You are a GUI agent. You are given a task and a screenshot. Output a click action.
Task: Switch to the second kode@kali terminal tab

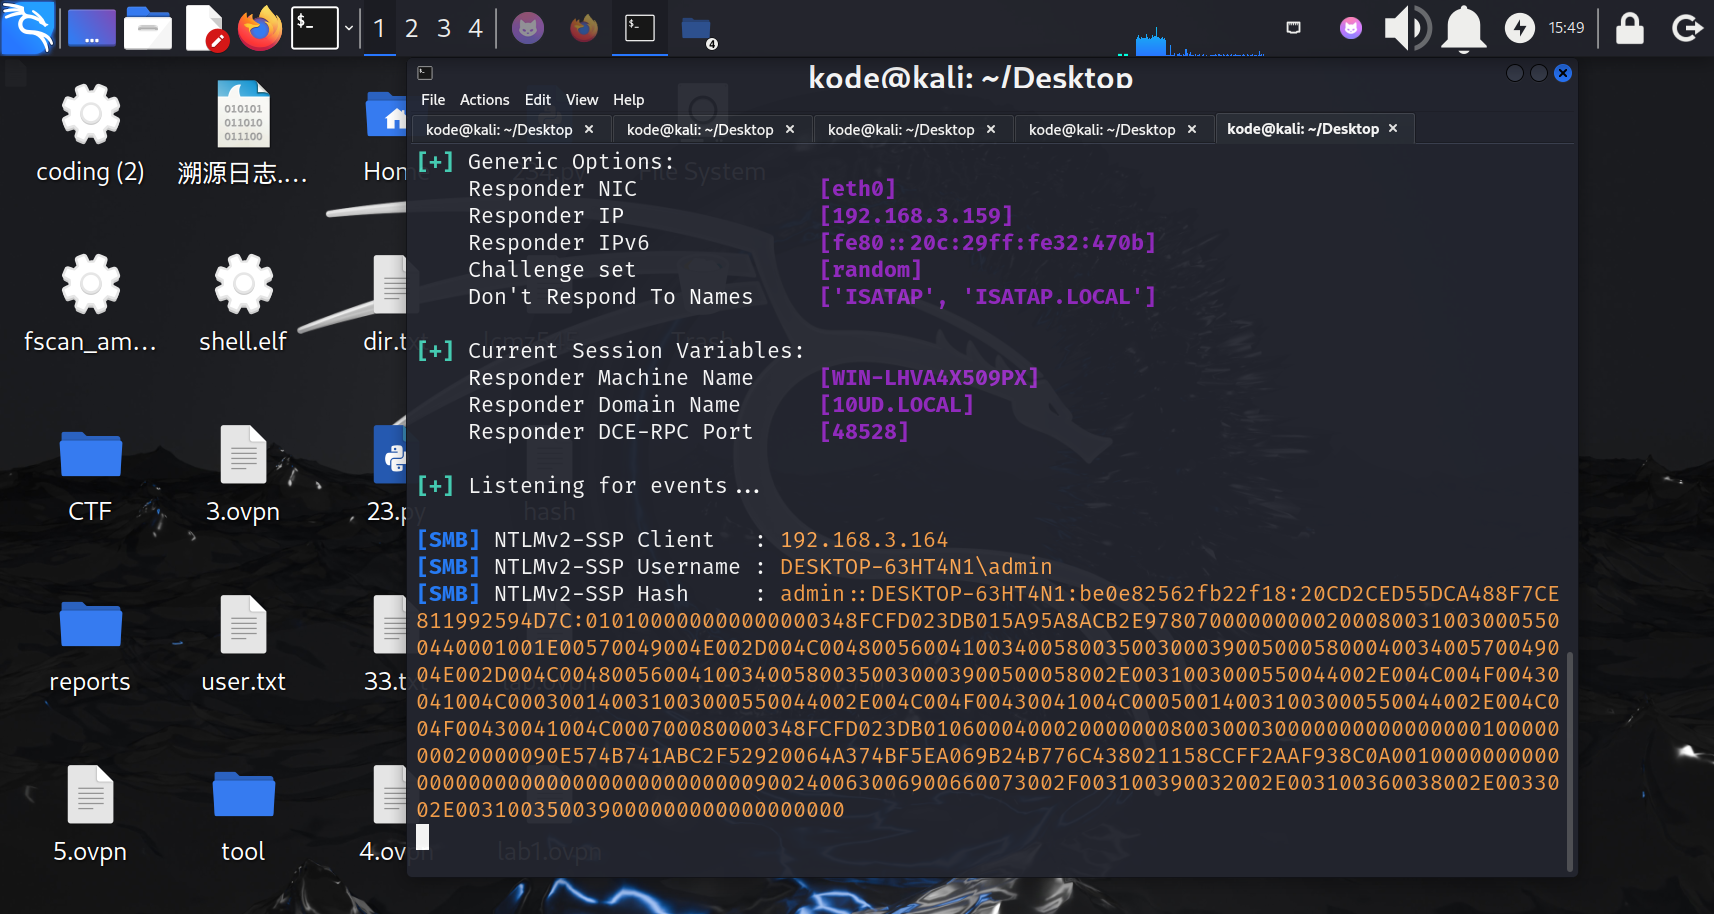click(x=700, y=130)
